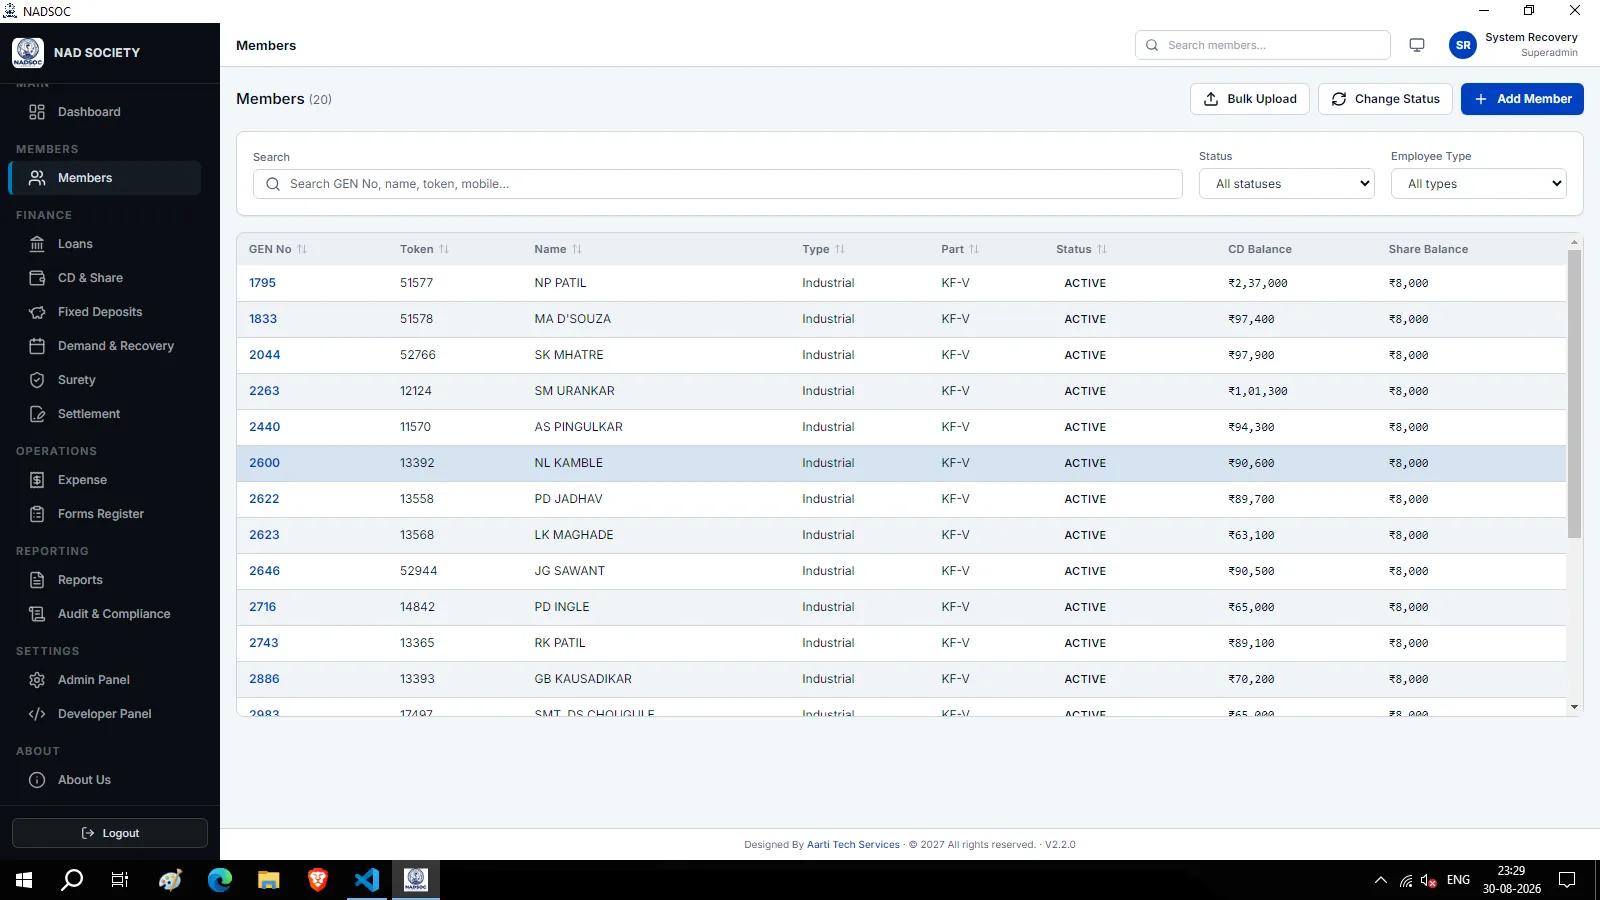The height and width of the screenshot is (900, 1600).
Task: Click the Change Status button
Action: pos(1385,99)
